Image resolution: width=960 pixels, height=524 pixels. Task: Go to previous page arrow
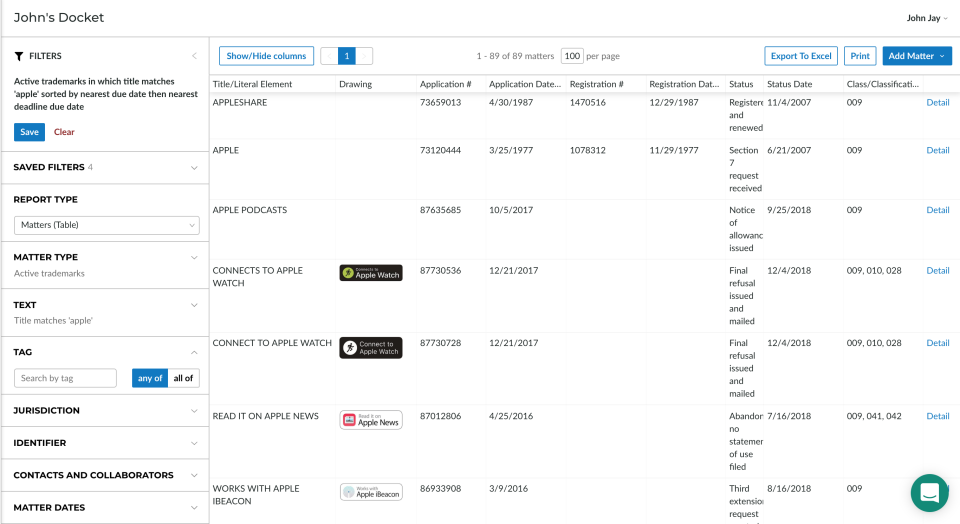tap(329, 56)
